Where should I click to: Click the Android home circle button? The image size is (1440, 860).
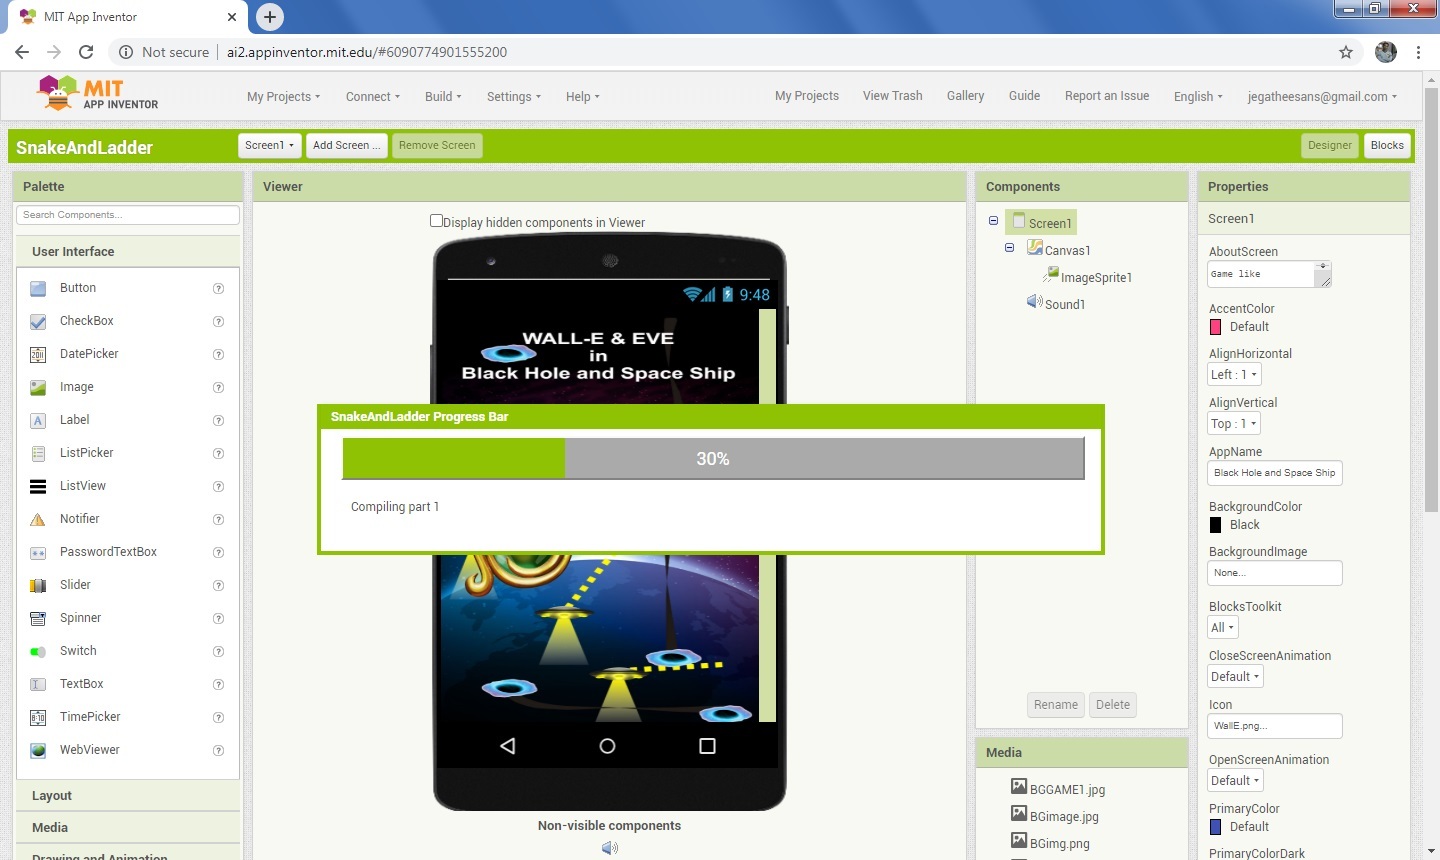(607, 746)
